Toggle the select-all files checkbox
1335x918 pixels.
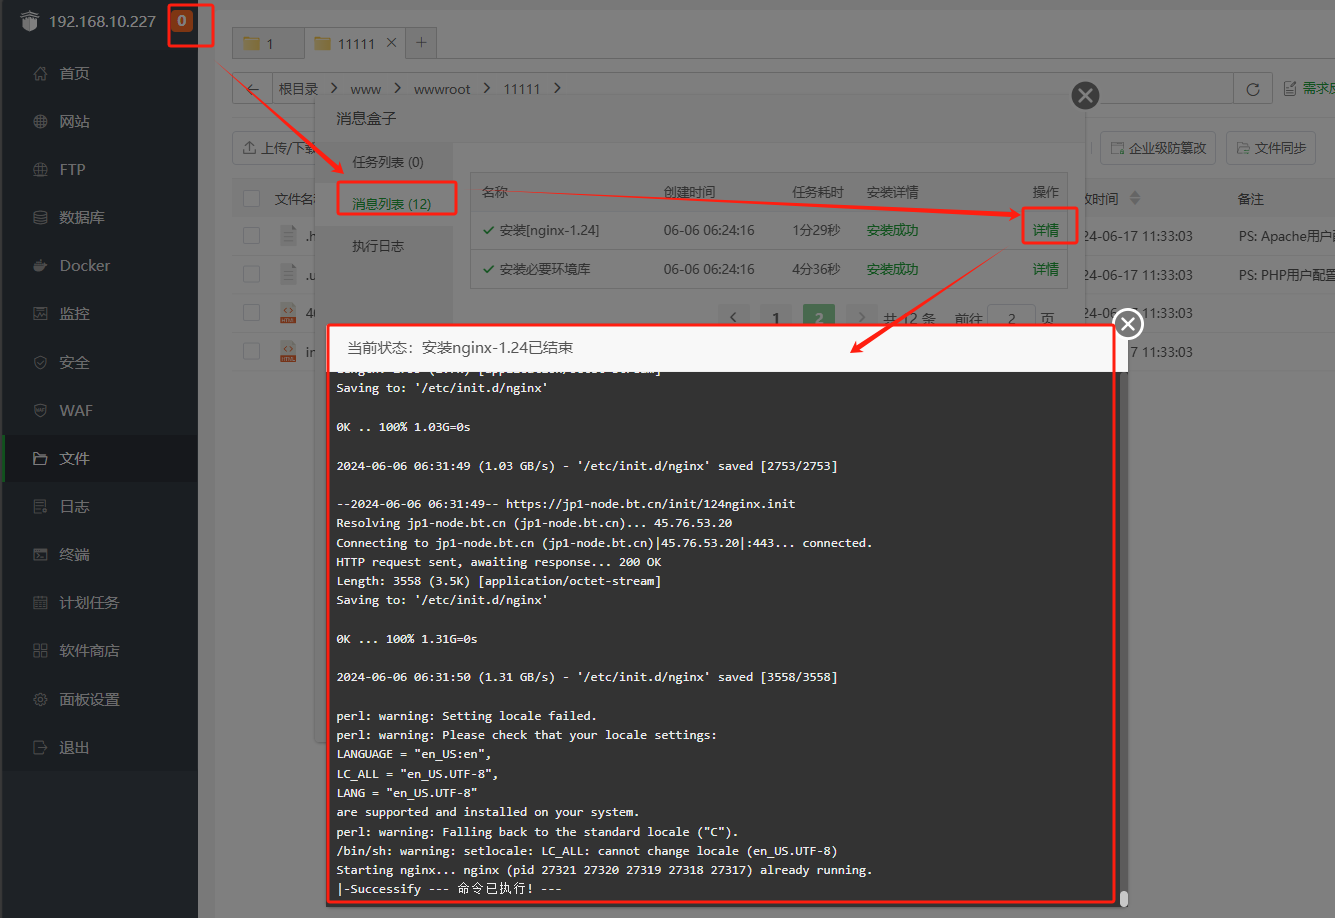coord(251,198)
